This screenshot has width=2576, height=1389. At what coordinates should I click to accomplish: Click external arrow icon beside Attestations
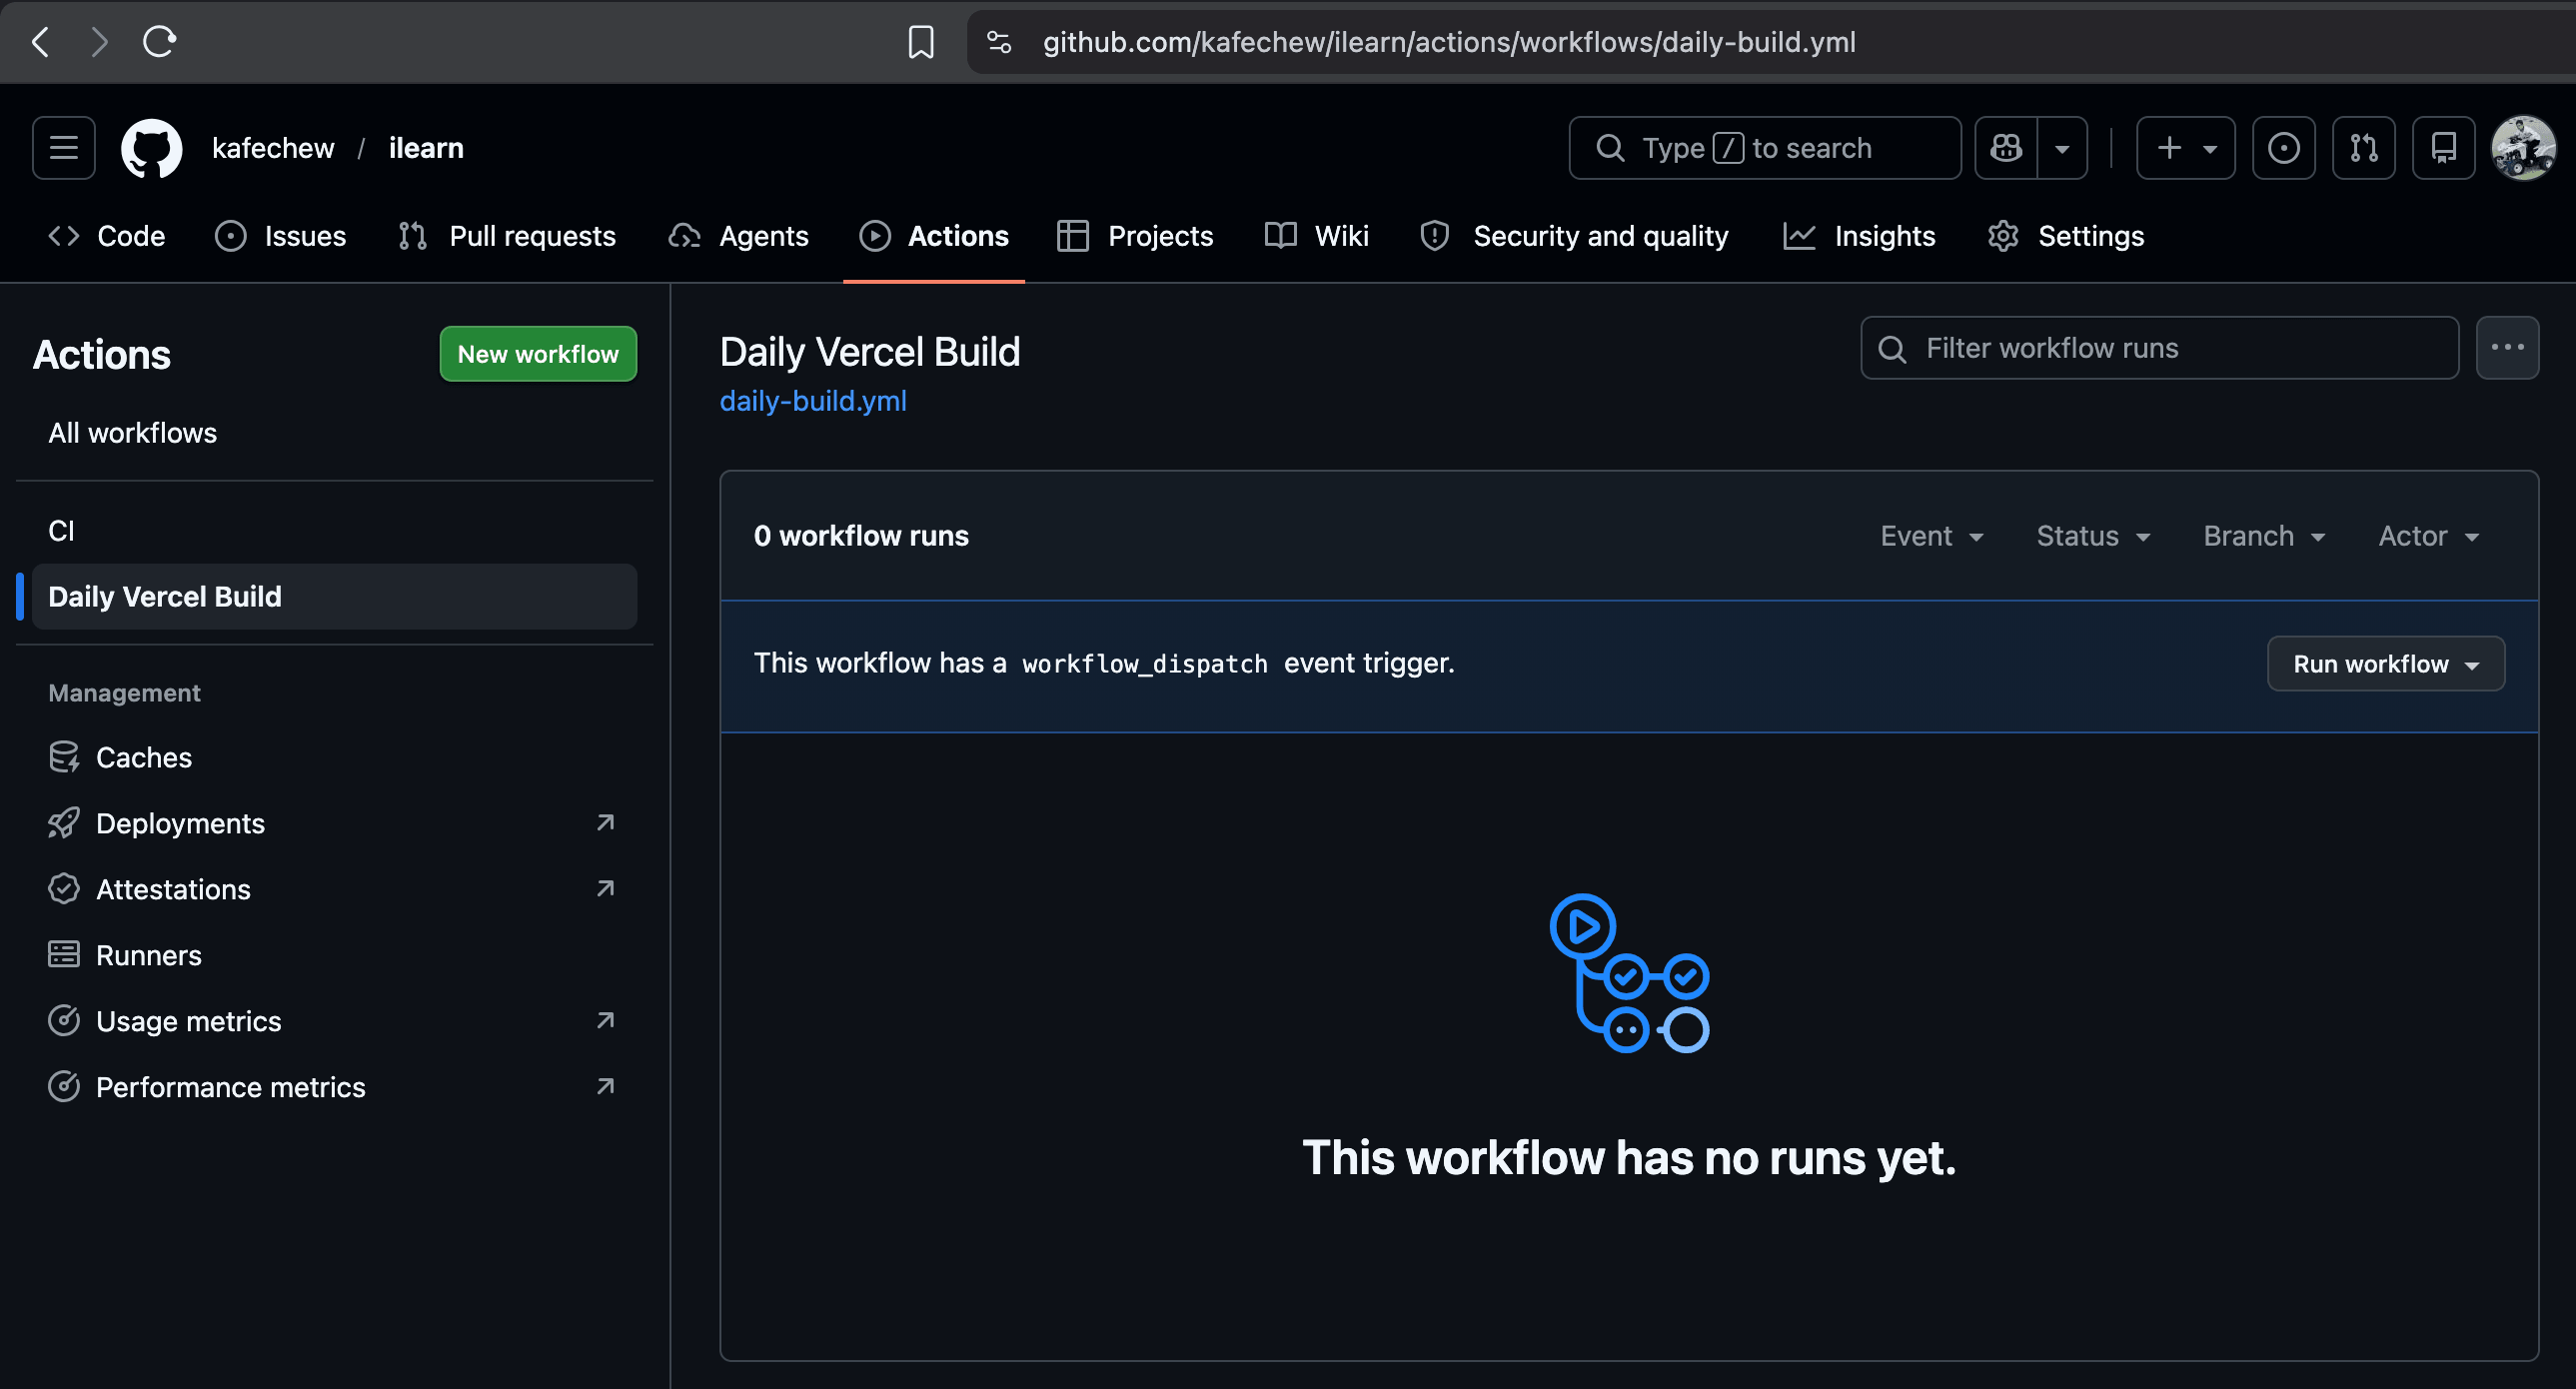pyautogui.click(x=605, y=889)
